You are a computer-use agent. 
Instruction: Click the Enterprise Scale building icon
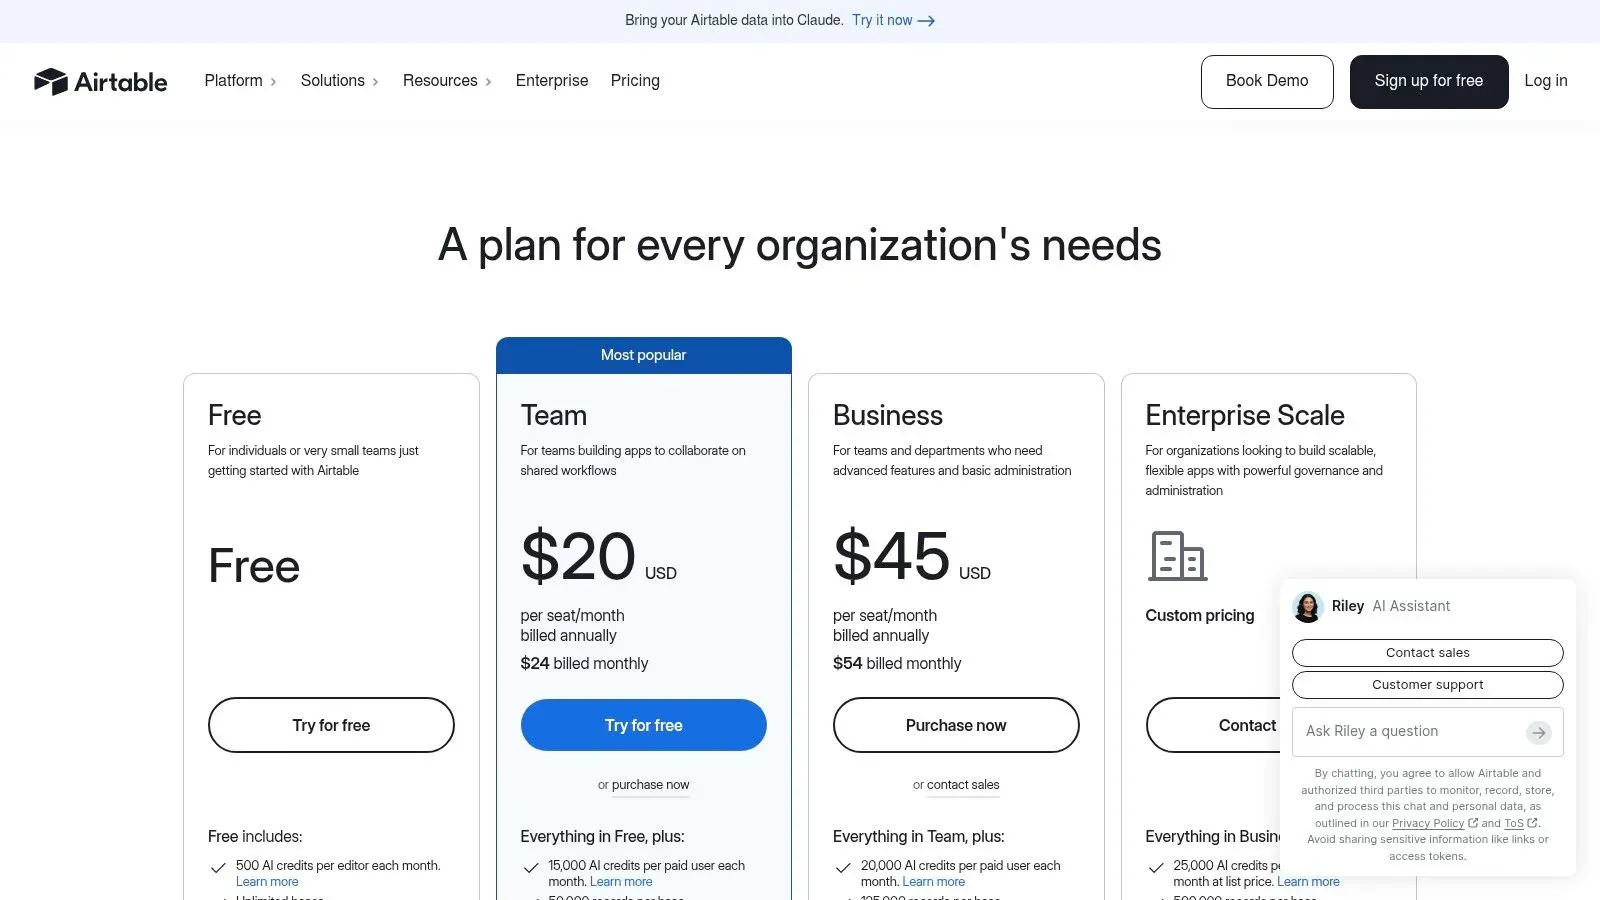tap(1177, 556)
